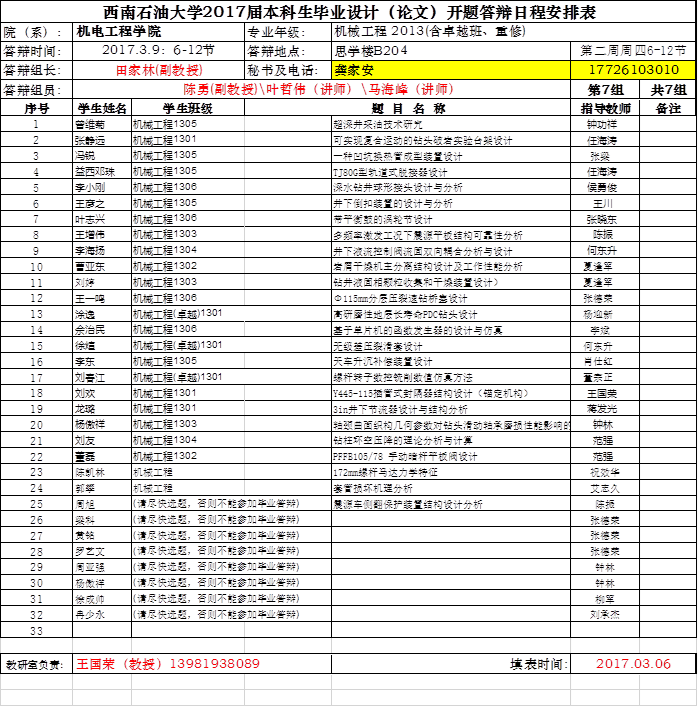The height and width of the screenshot is (707, 698).
Task: Click the title cell of the schedule table
Action: click(x=348, y=11)
